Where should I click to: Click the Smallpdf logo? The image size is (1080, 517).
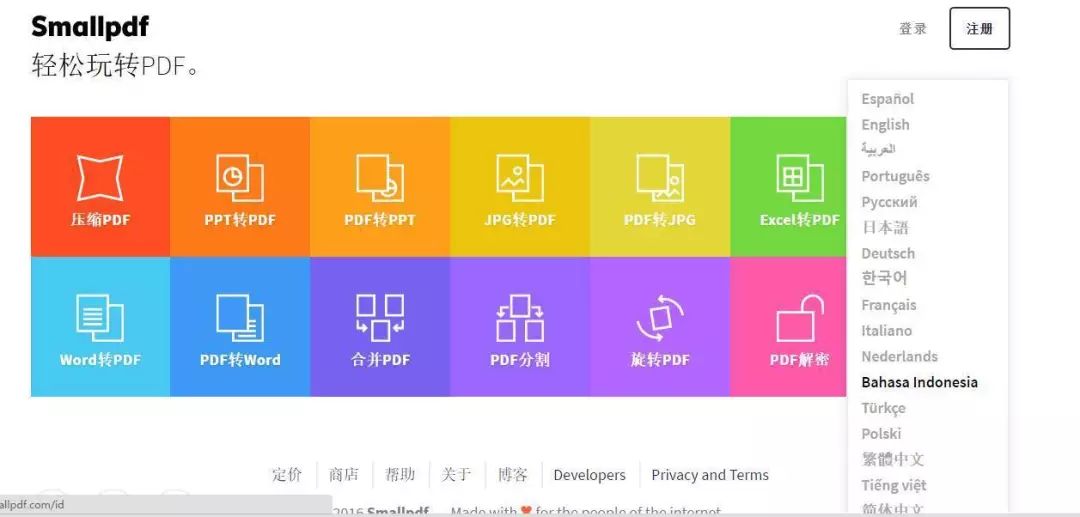pyautogui.click(x=90, y=28)
